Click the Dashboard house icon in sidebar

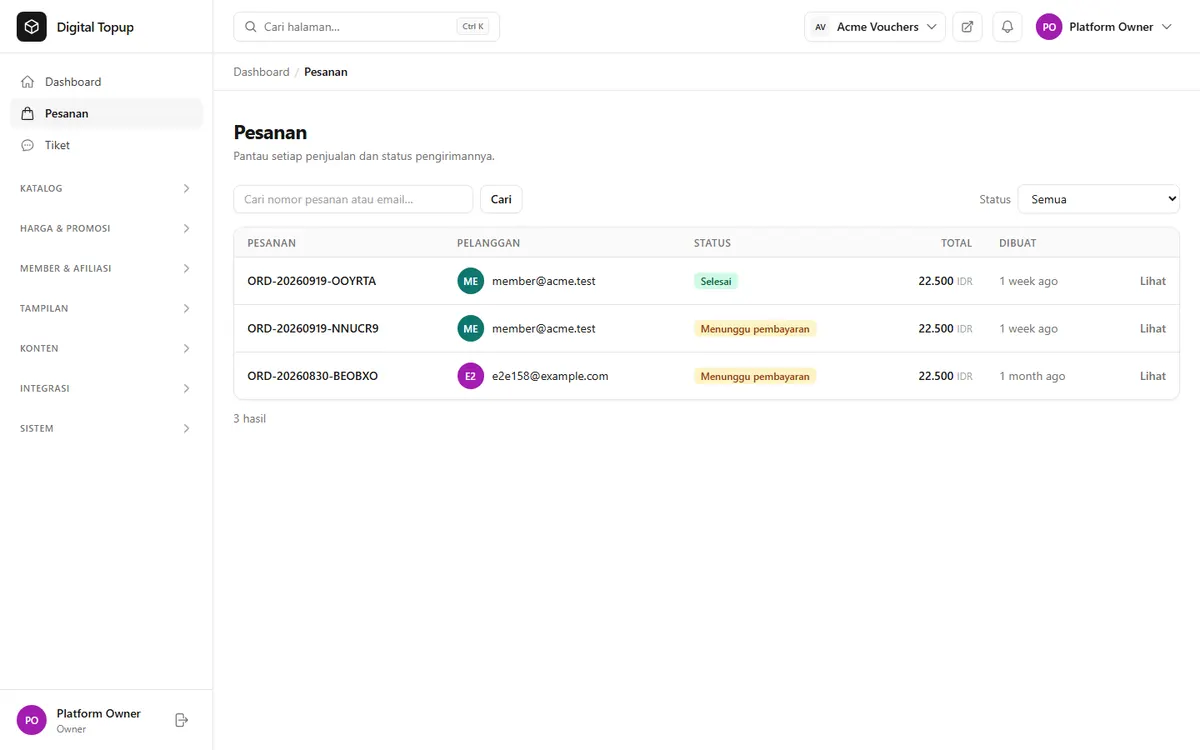[x=27, y=82]
